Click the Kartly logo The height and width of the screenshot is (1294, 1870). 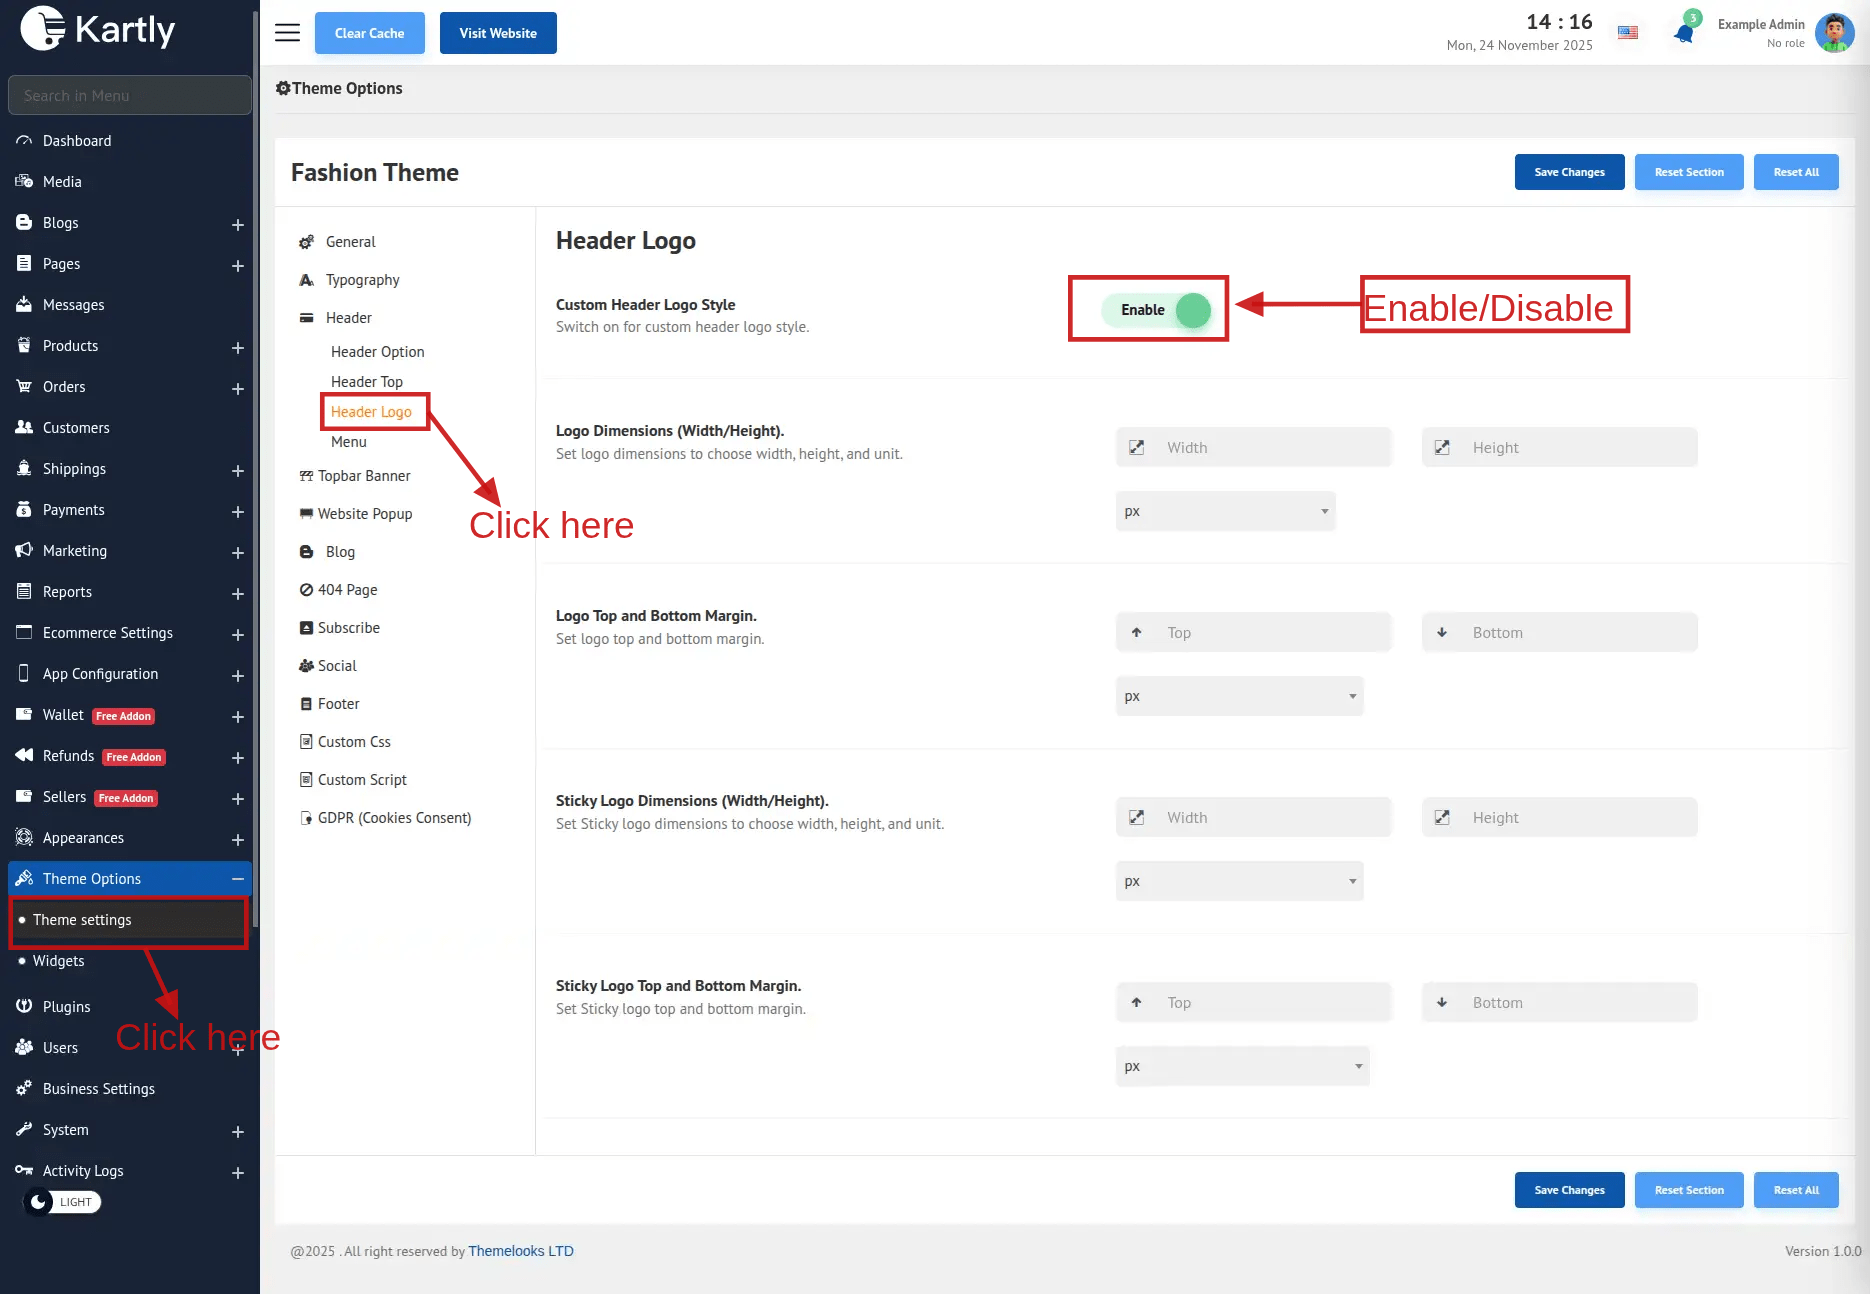pyautogui.click(x=98, y=30)
